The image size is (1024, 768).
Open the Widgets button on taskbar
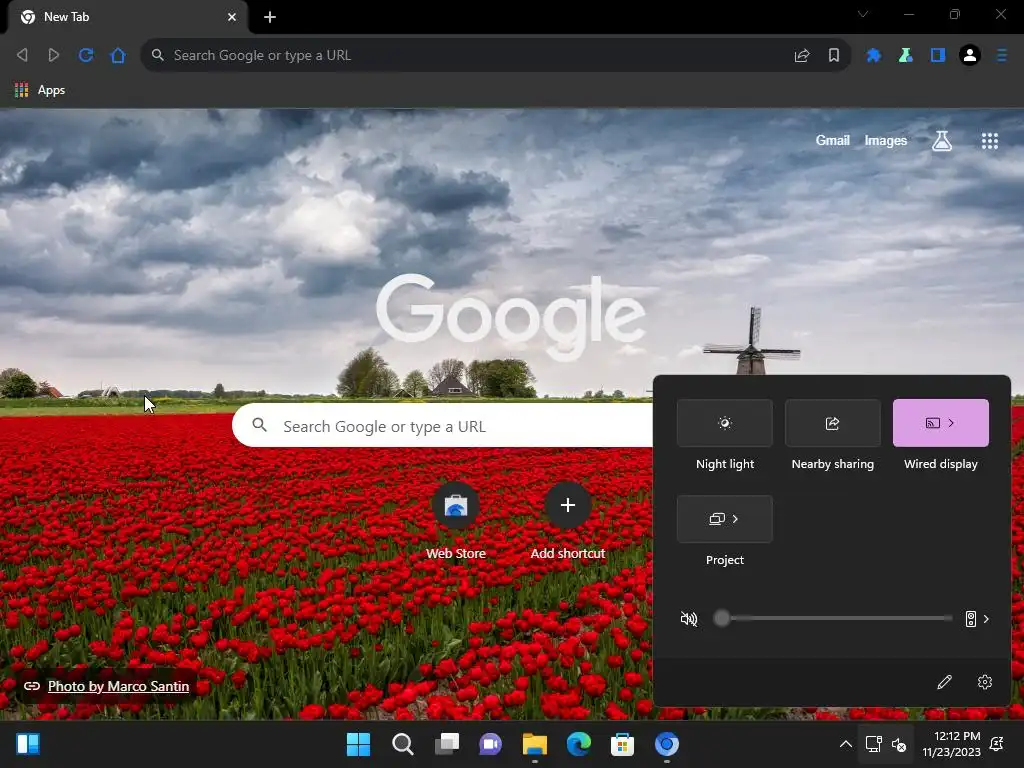click(x=28, y=744)
